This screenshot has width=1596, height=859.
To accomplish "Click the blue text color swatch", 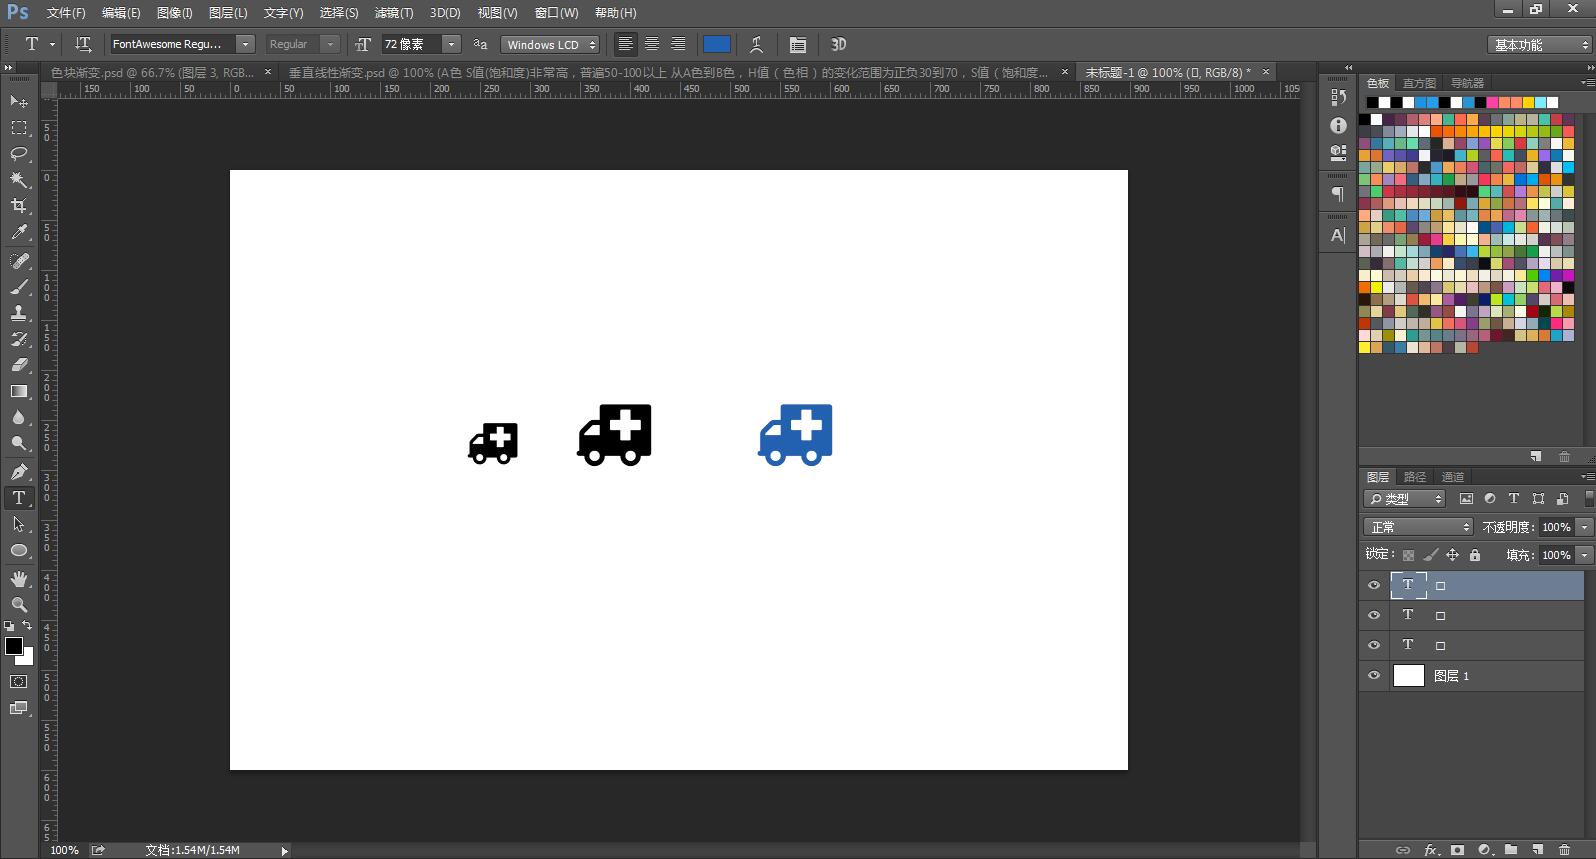I will point(716,44).
